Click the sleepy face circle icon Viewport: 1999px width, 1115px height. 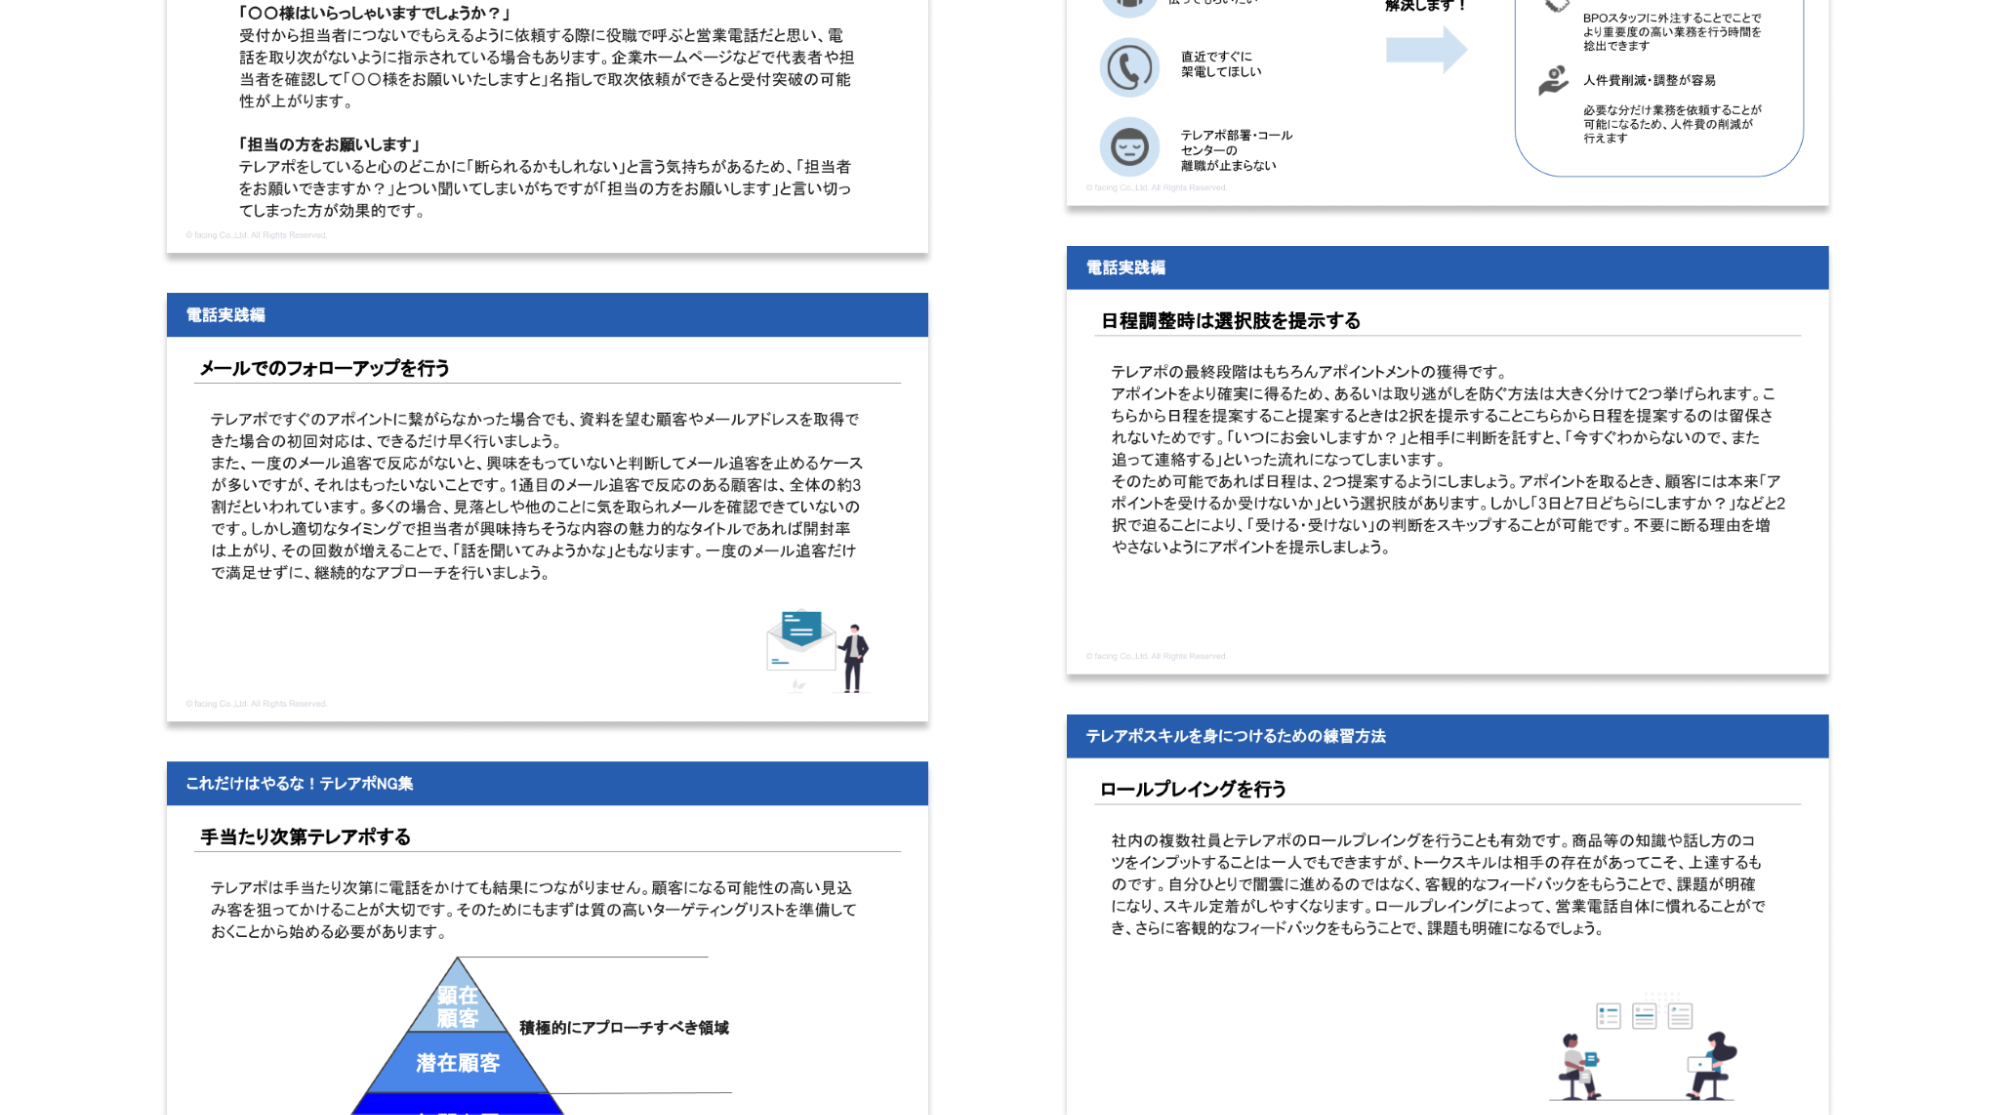point(1129,148)
